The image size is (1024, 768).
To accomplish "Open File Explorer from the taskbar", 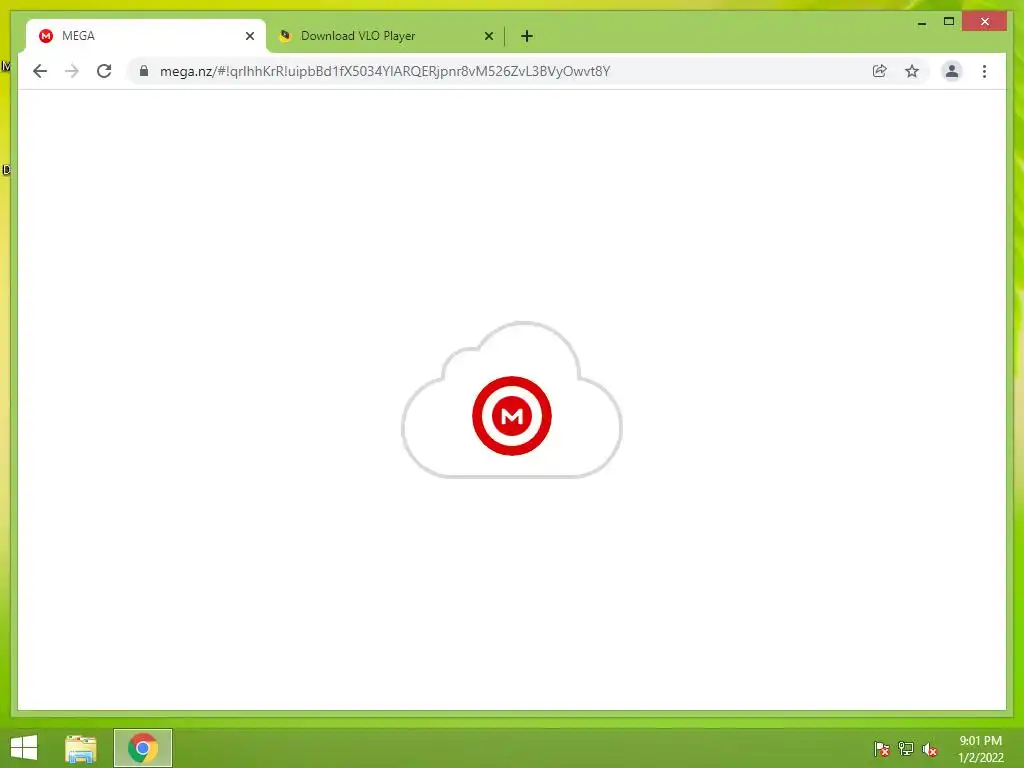I will [81, 748].
